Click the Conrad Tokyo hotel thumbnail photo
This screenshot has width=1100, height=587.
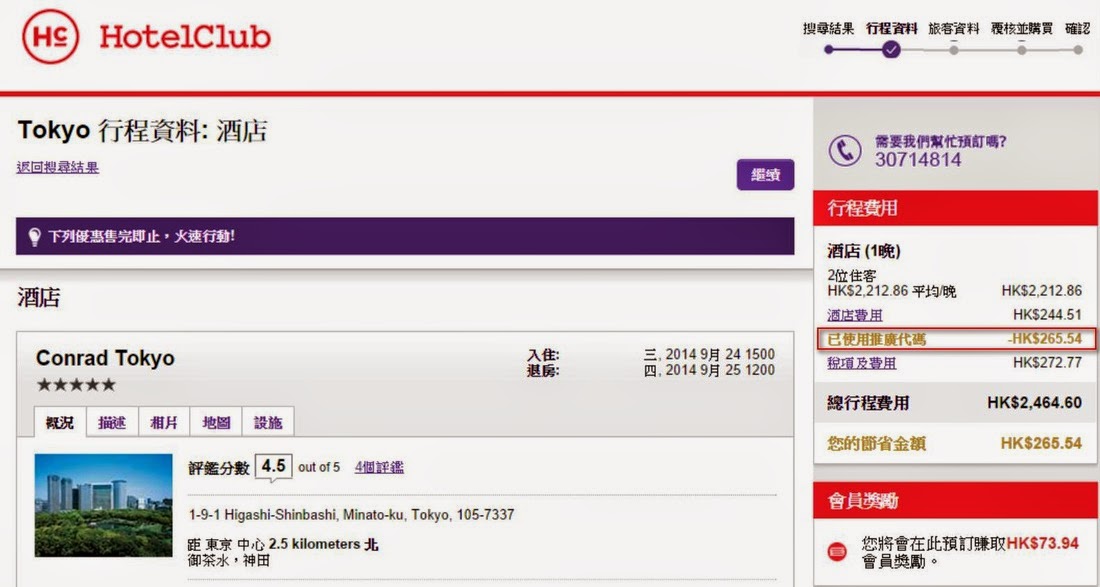(103, 505)
